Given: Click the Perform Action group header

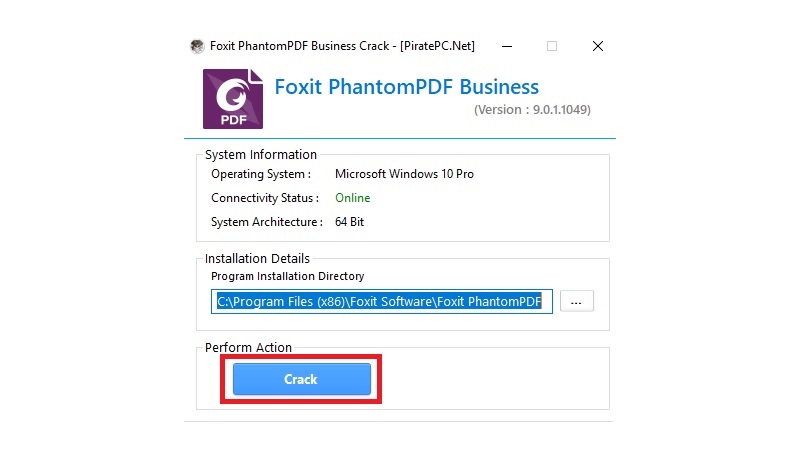Looking at the screenshot, I should pos(248,348).
